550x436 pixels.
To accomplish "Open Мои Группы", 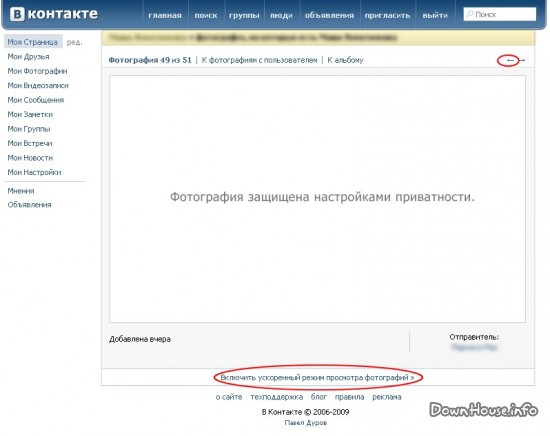I will pyautogui.click(x=29, y=129).
